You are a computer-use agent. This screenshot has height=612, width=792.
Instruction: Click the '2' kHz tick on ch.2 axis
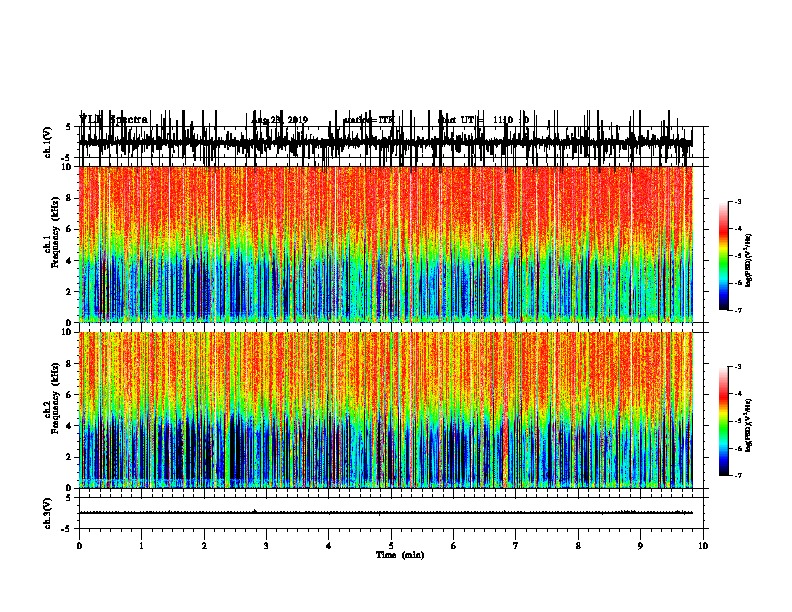point(69,457)
